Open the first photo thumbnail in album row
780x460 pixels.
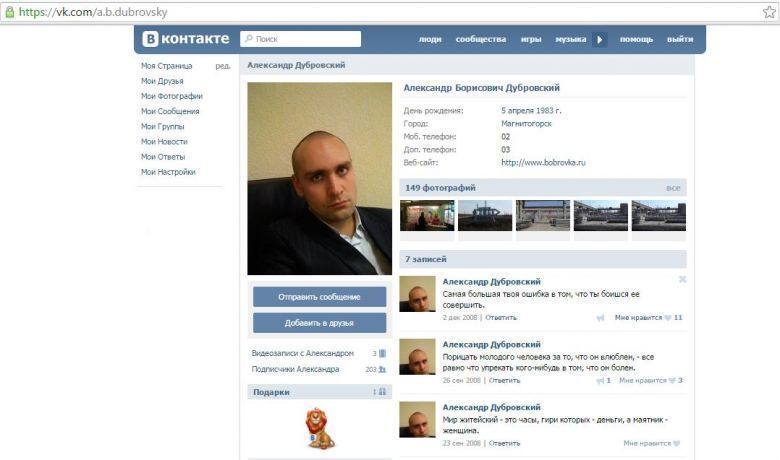(427, 216)
